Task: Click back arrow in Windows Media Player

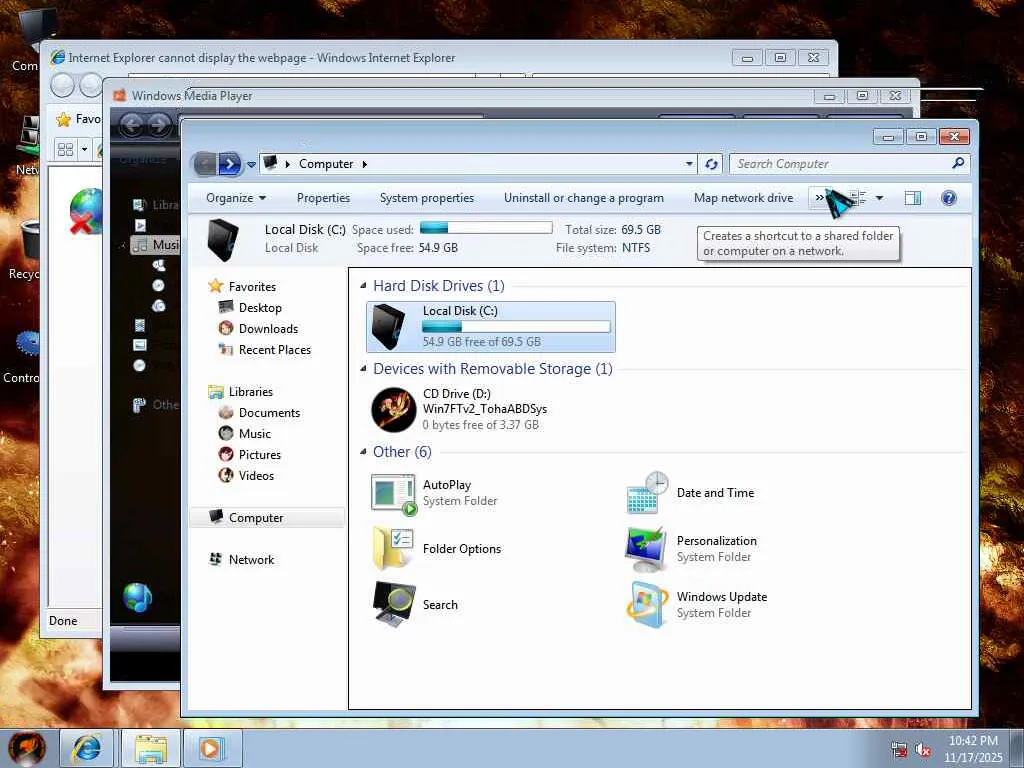Action: click(133, 124)
